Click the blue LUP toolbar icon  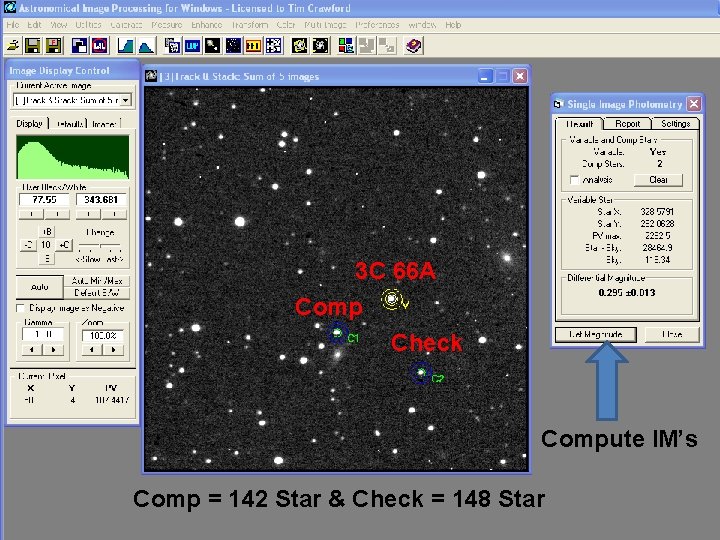coord(192,45)
